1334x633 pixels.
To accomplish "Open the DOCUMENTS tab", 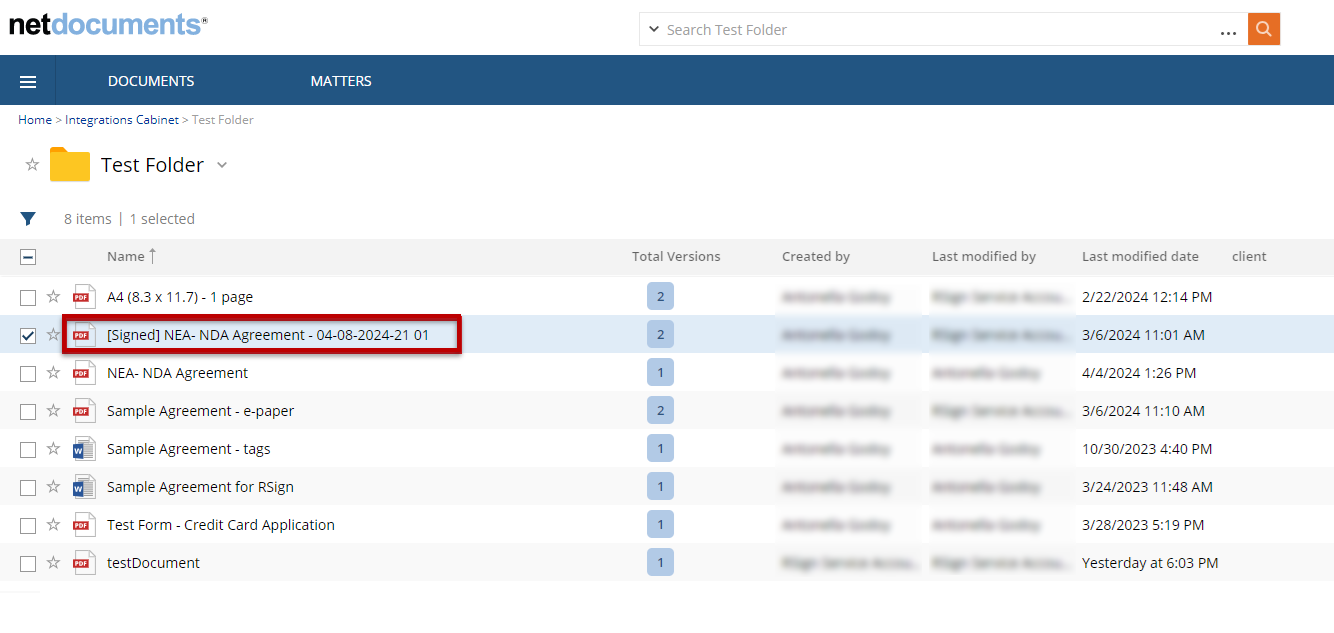I will 151,81.
